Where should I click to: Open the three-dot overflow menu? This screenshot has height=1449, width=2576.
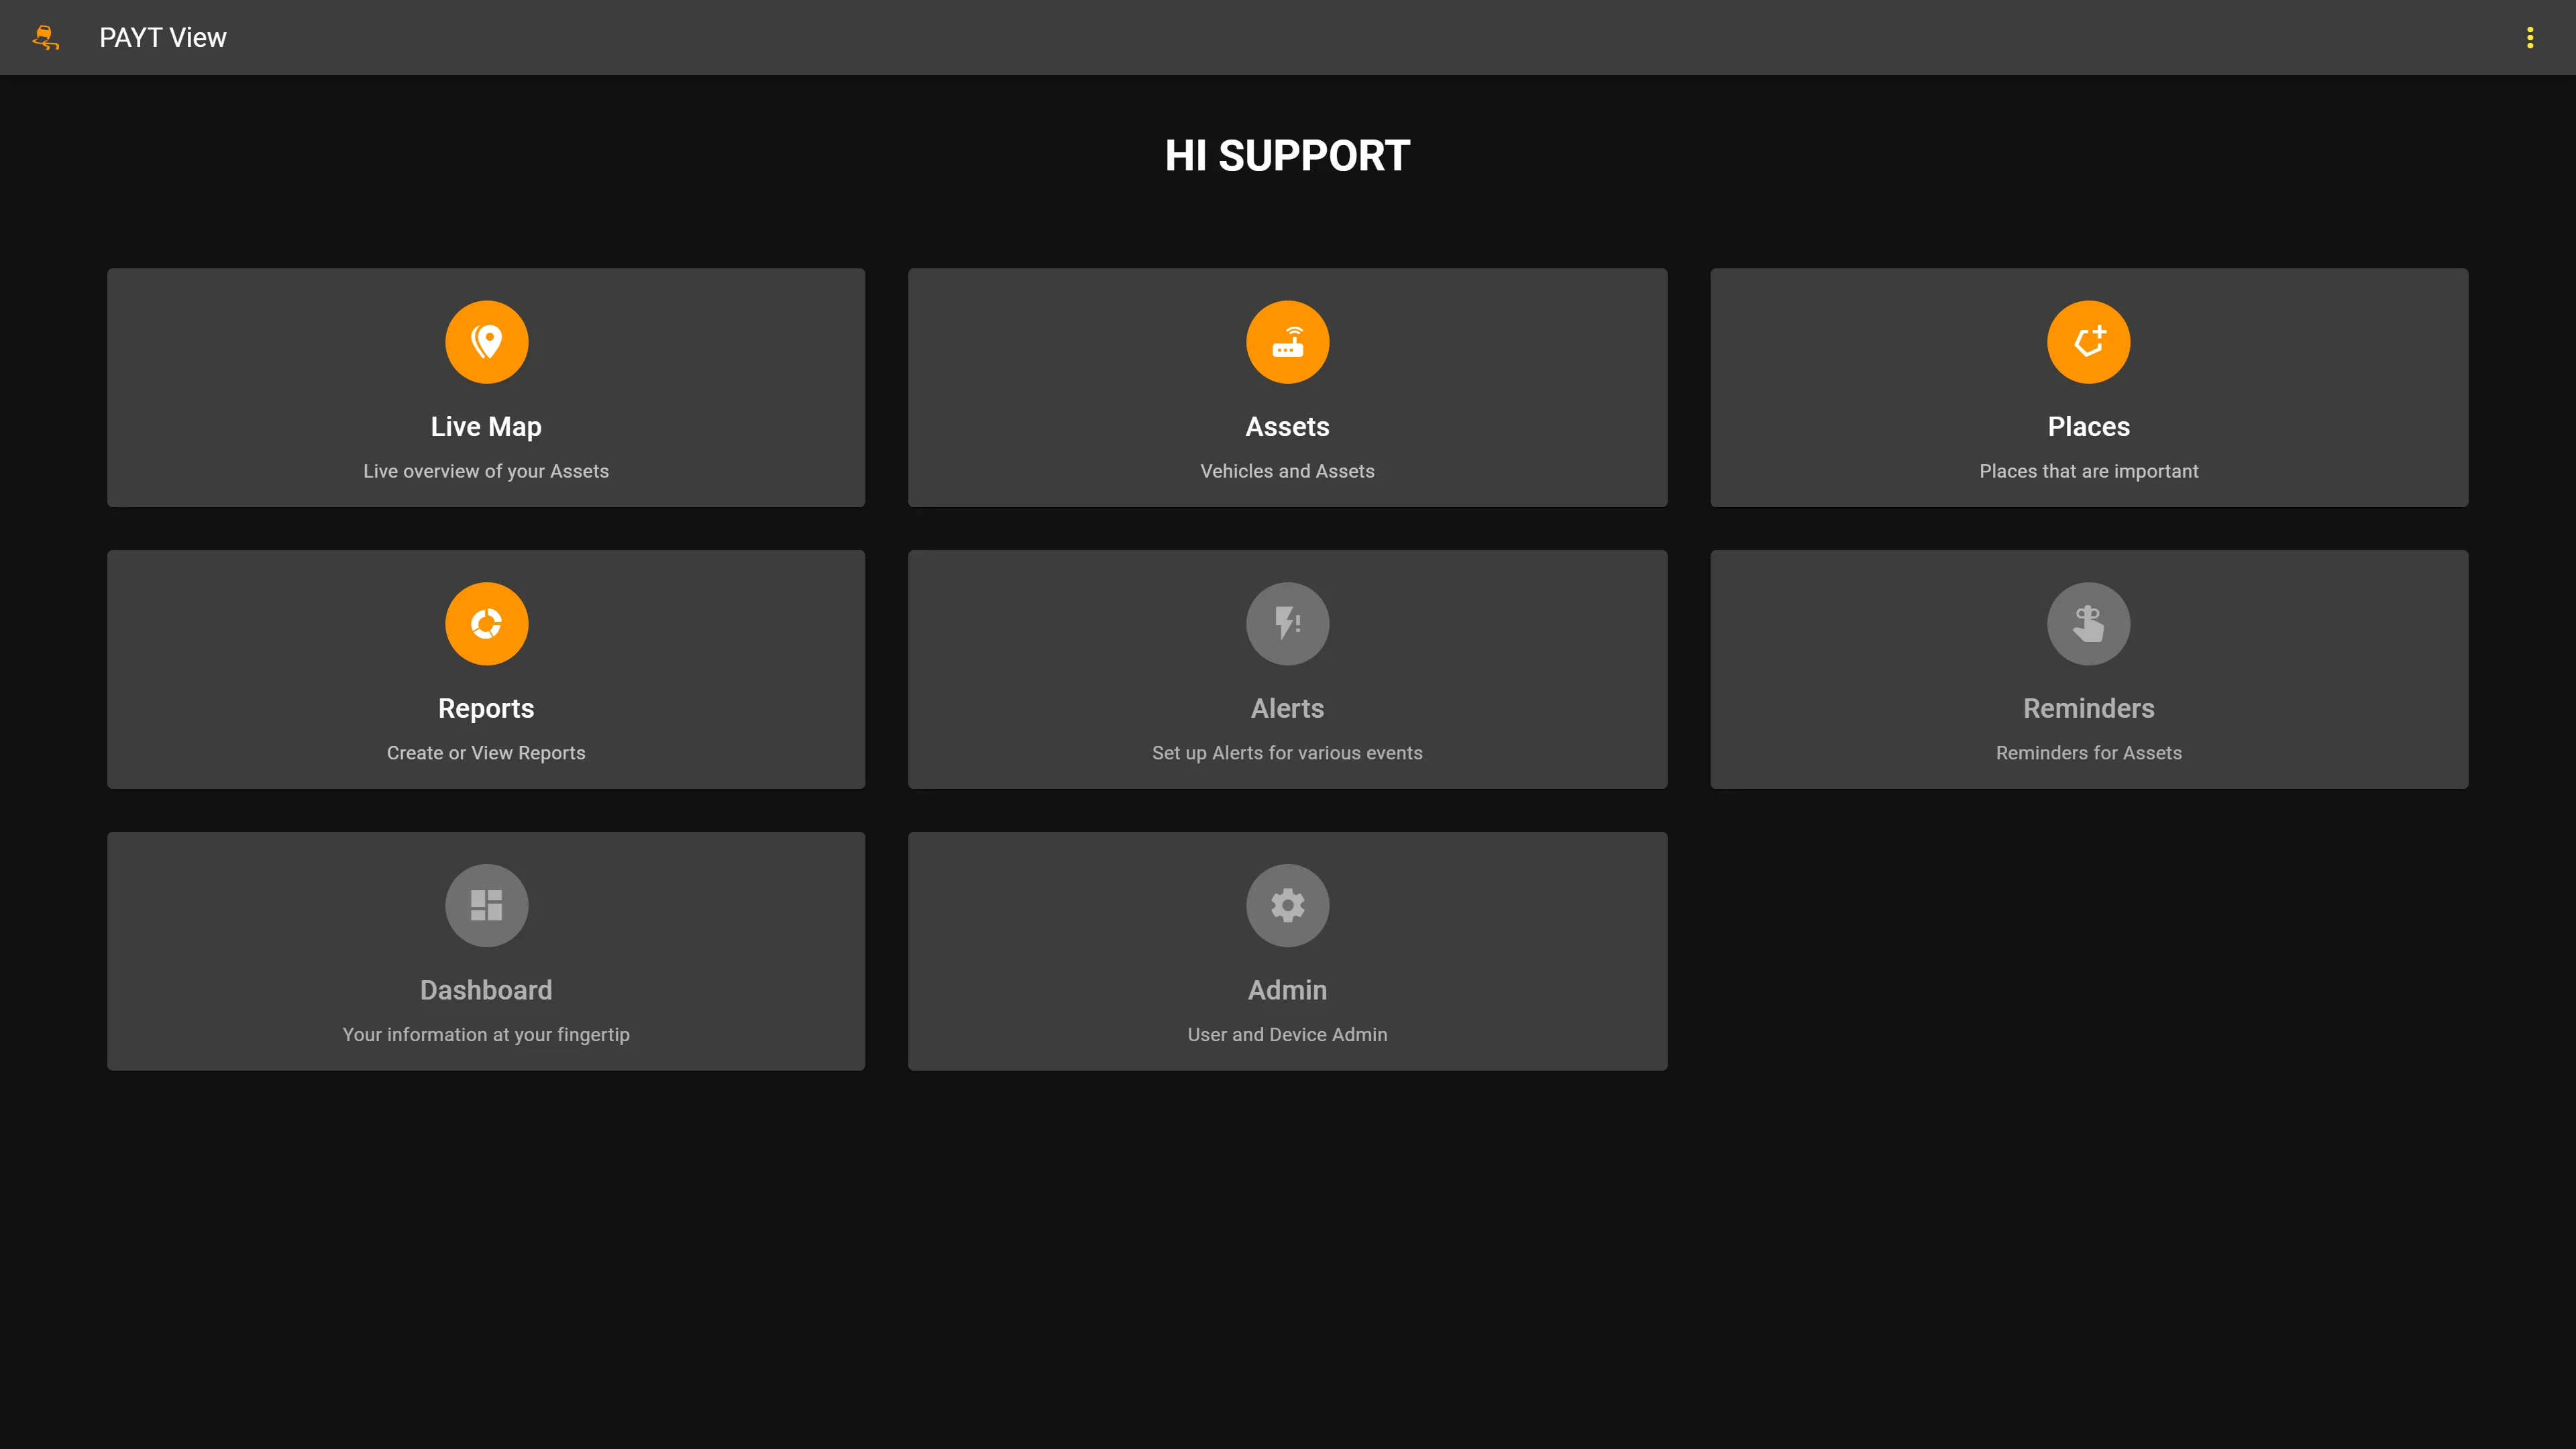tap(2530, 38)
